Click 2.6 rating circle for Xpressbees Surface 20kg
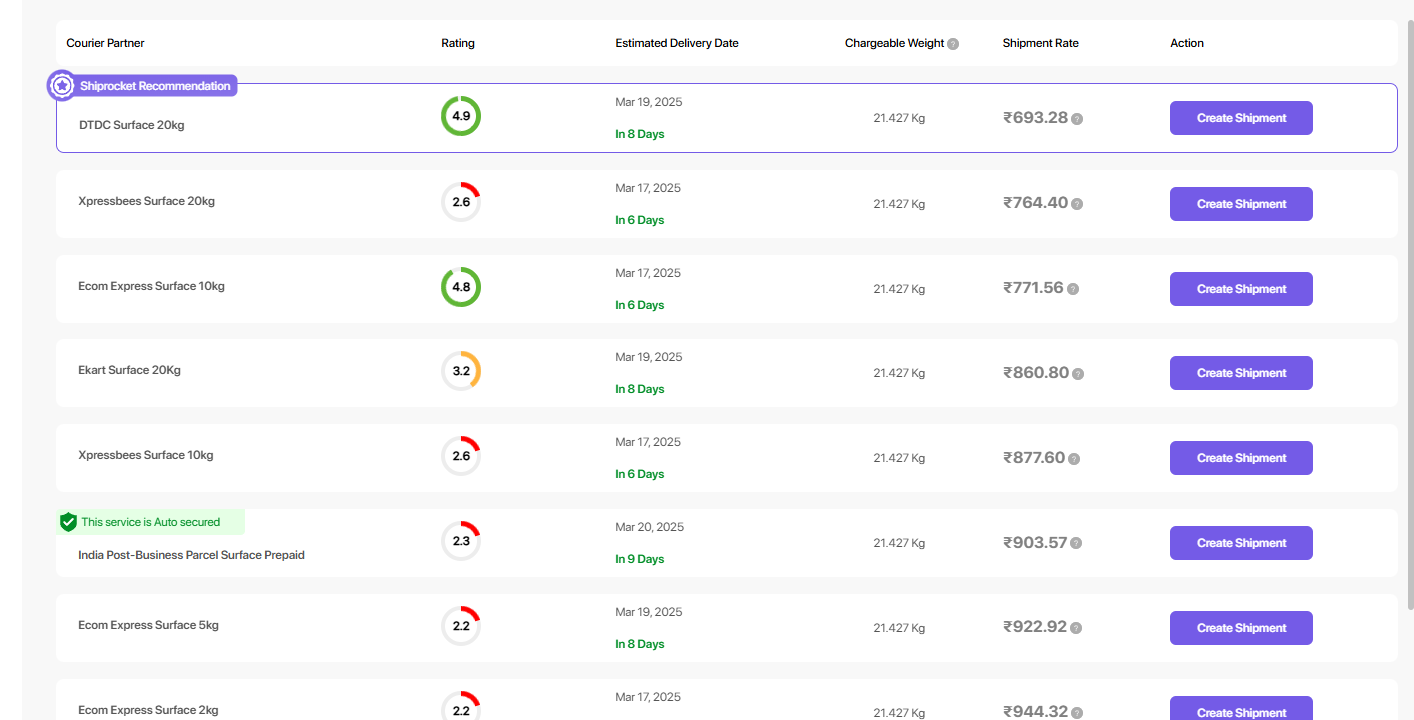 click(461, 202)
